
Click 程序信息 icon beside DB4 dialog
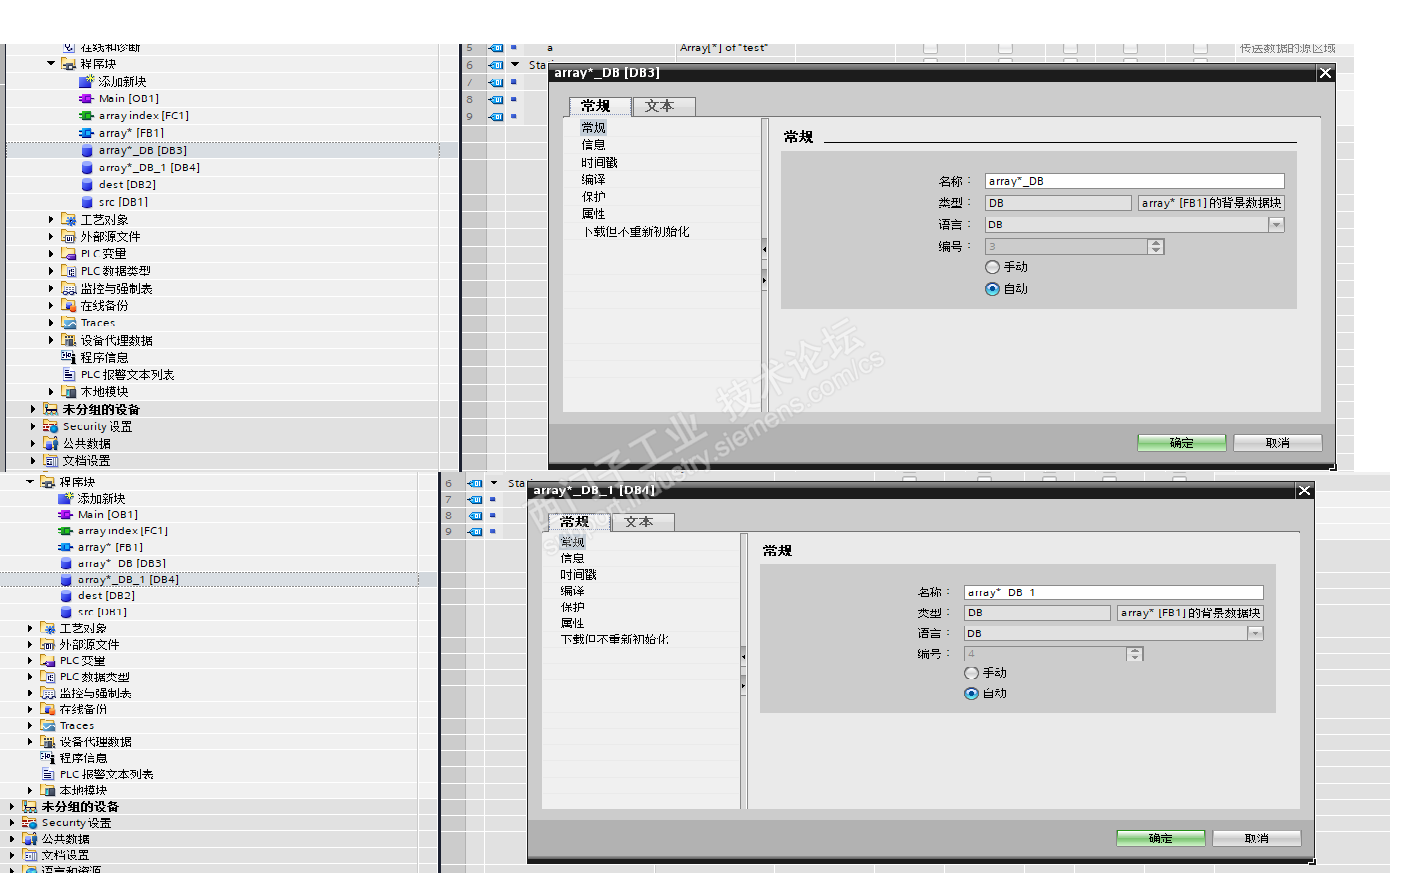(x=47, y=757)
